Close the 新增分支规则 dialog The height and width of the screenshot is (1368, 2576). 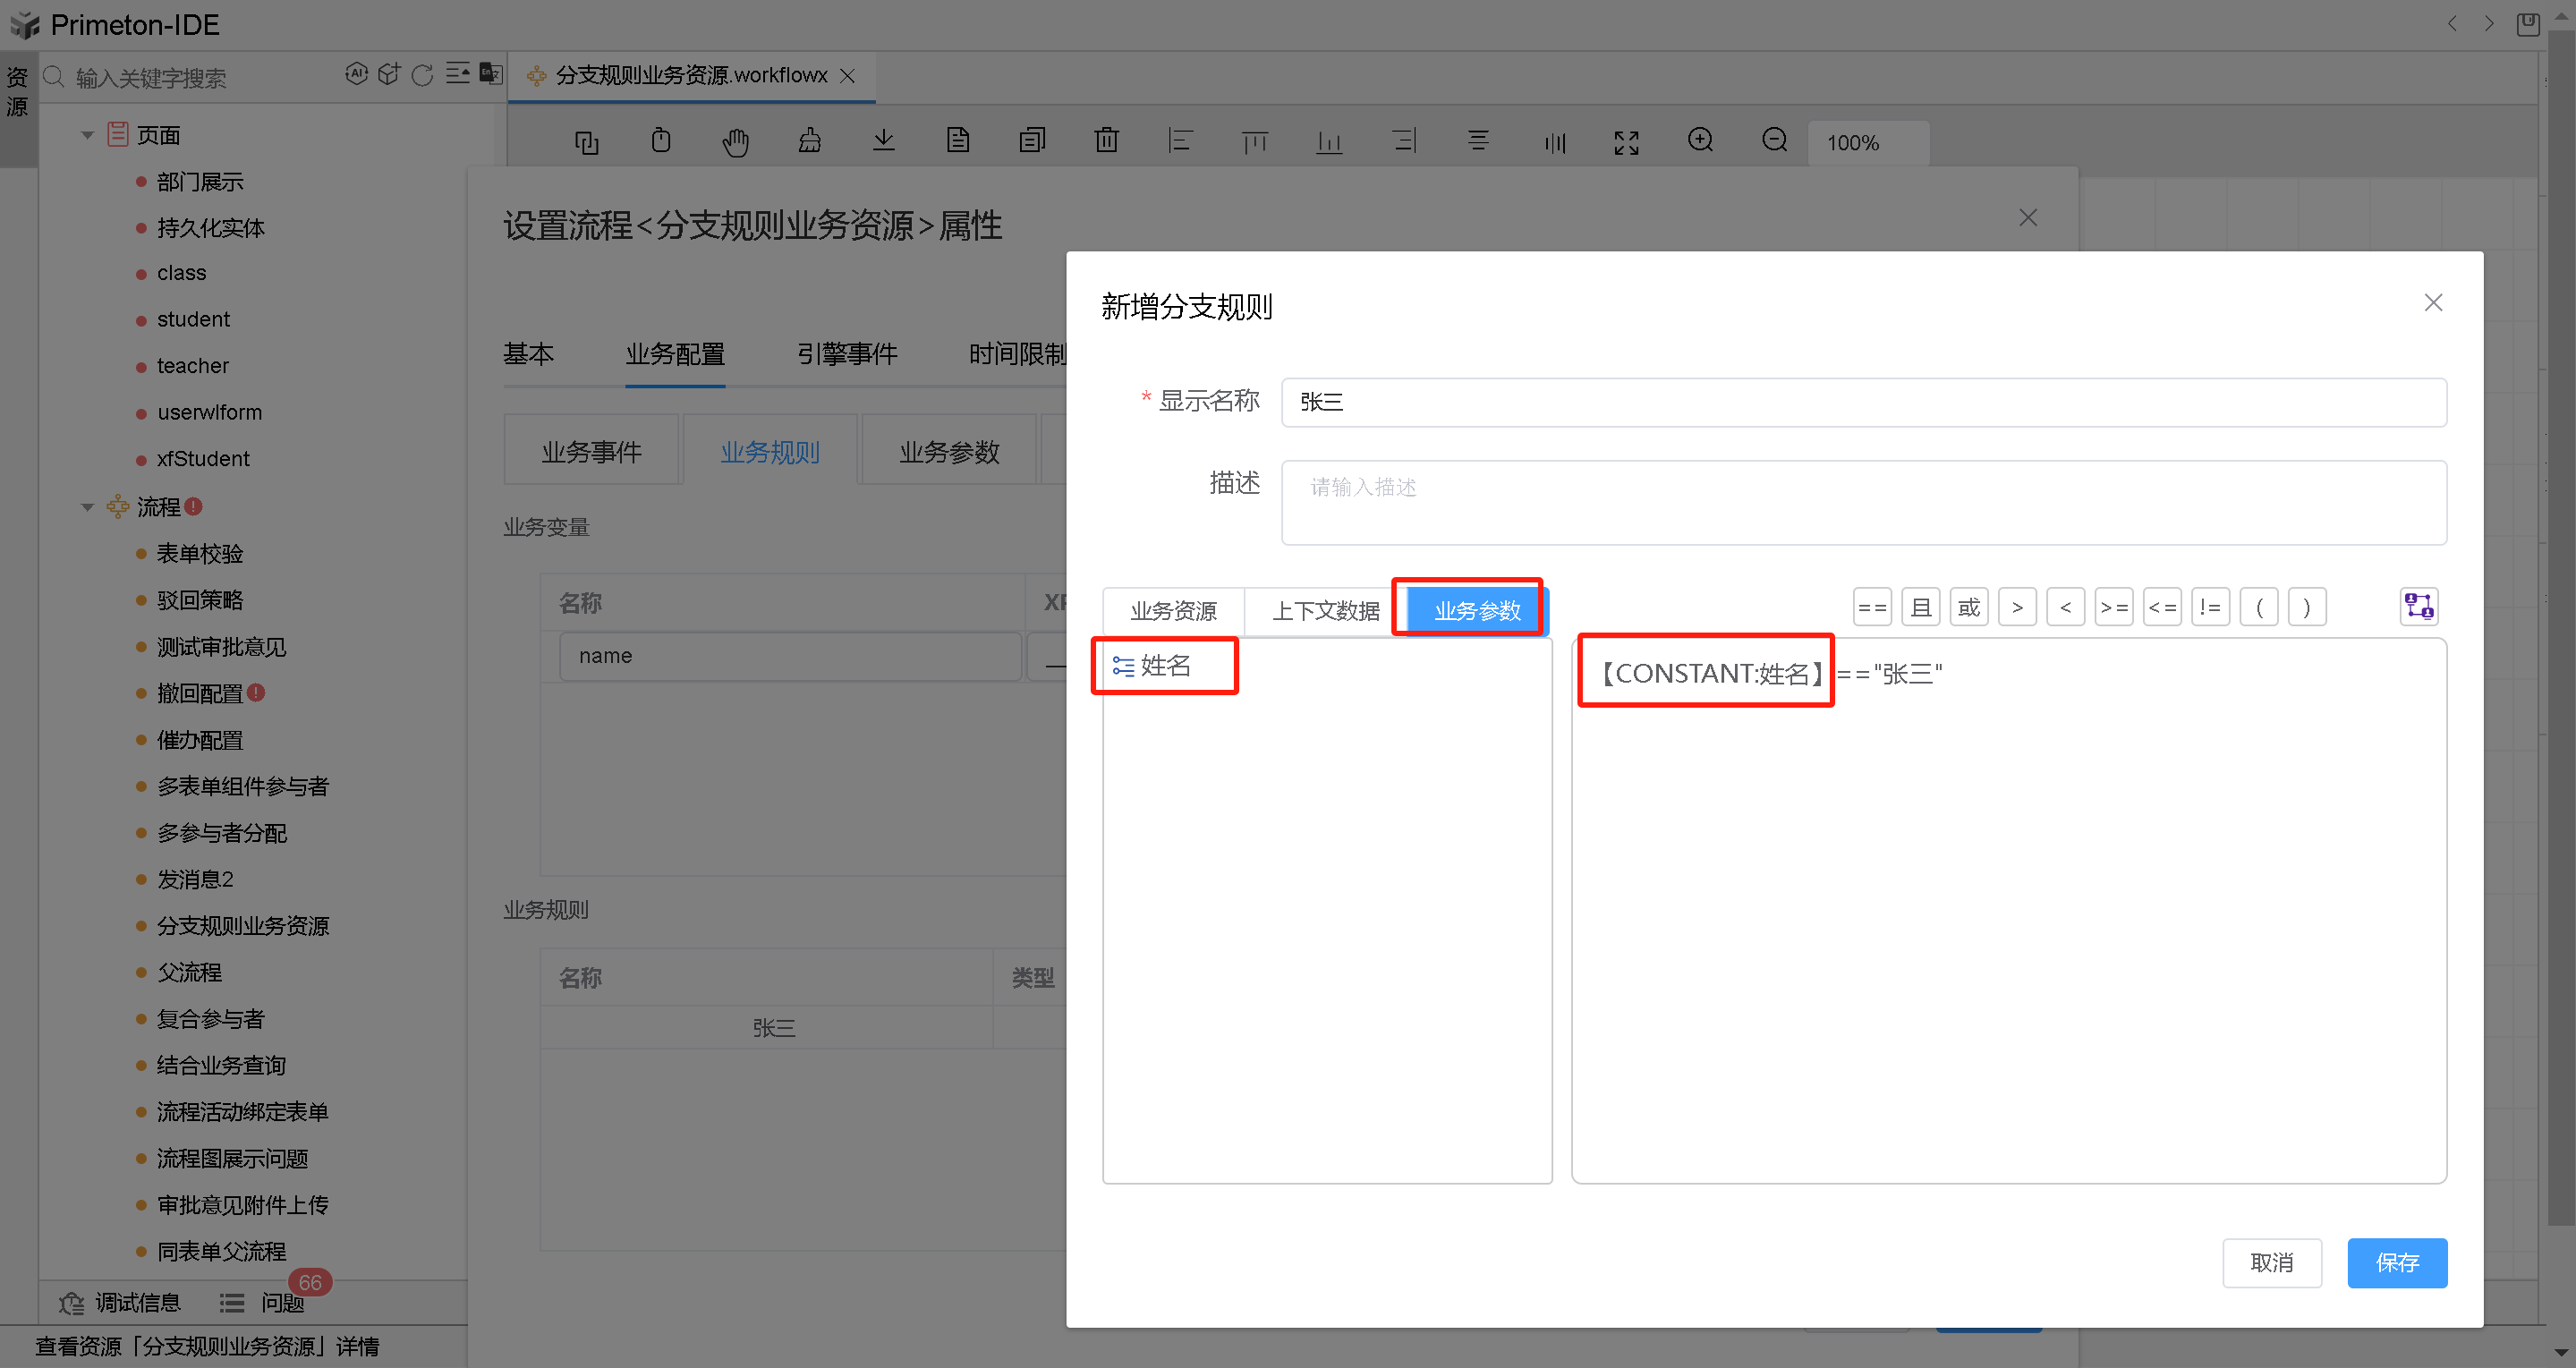click(x=2433, y=303)
